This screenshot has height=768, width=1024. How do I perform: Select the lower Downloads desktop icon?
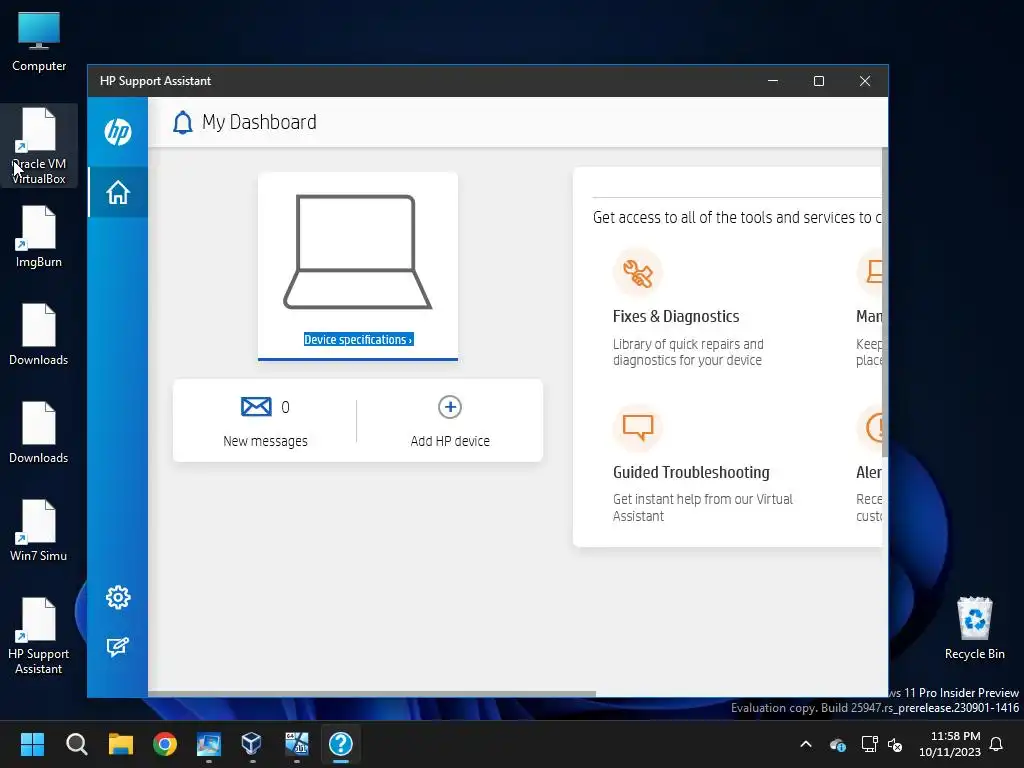point(39,432)
